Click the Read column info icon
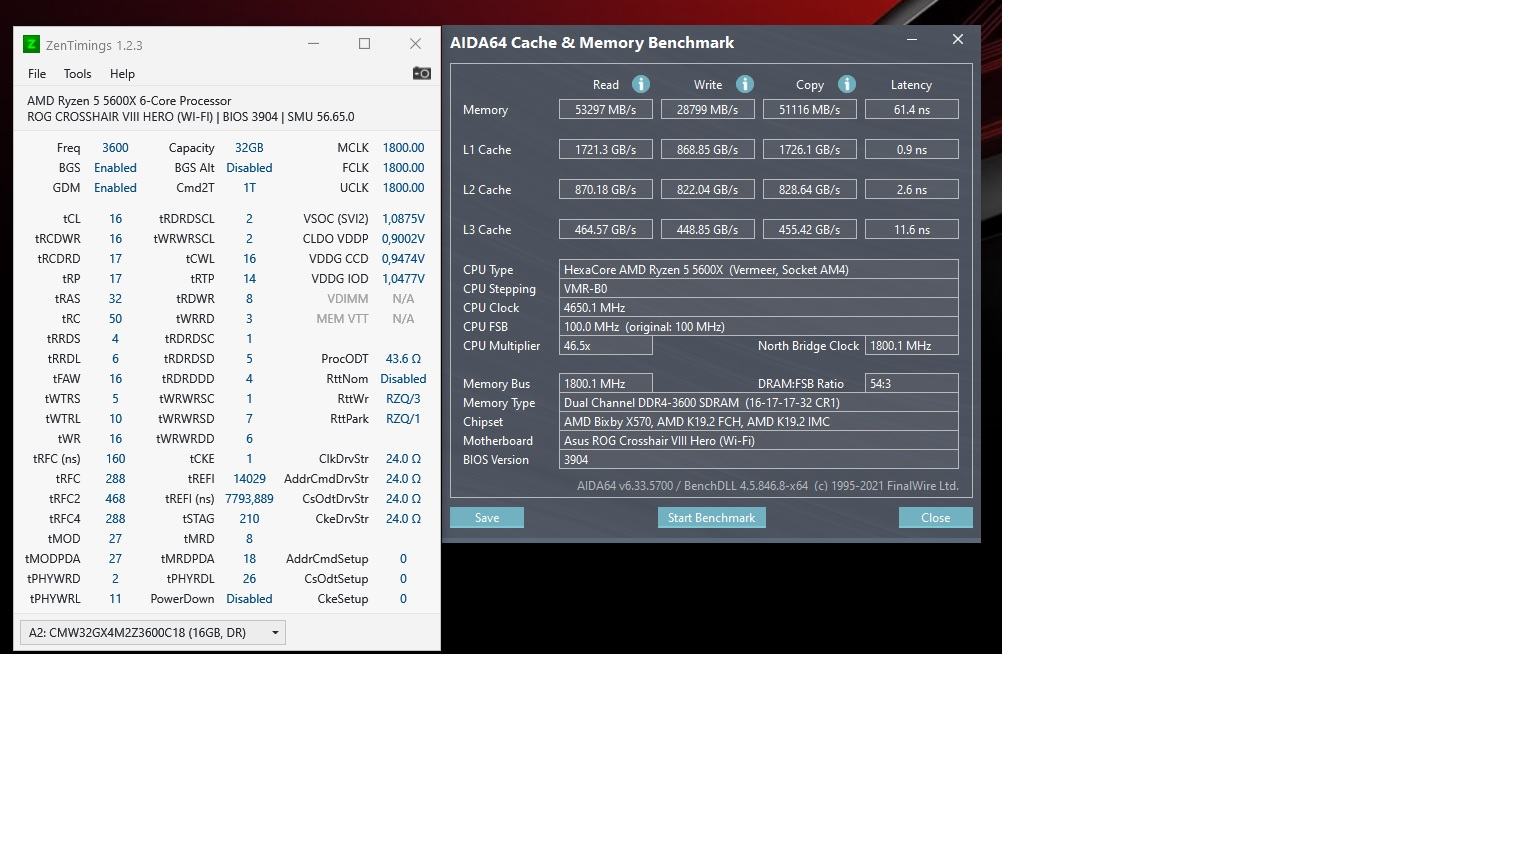This screenshot has width=1536, height=864. 641,84
